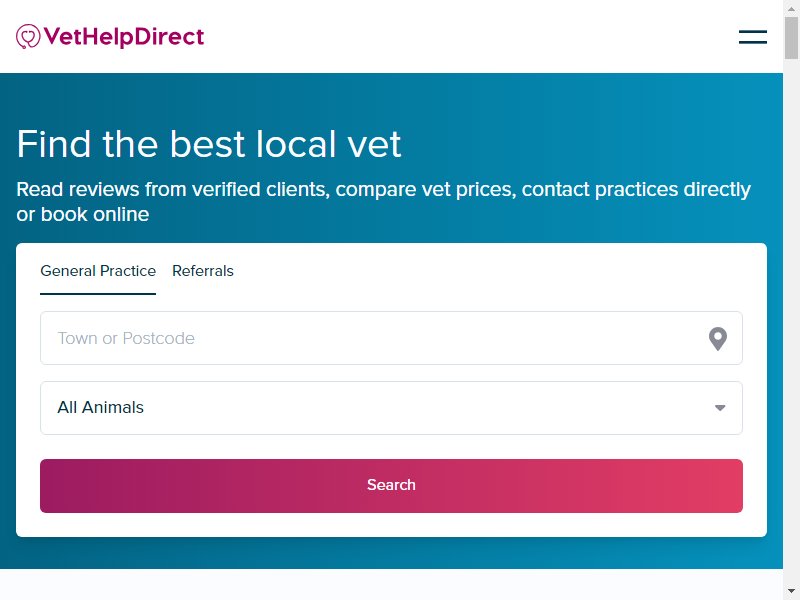This screenshot has height=600, width=800.
Task: Click the scrollbar up arrow
Action: coord(791,8)
